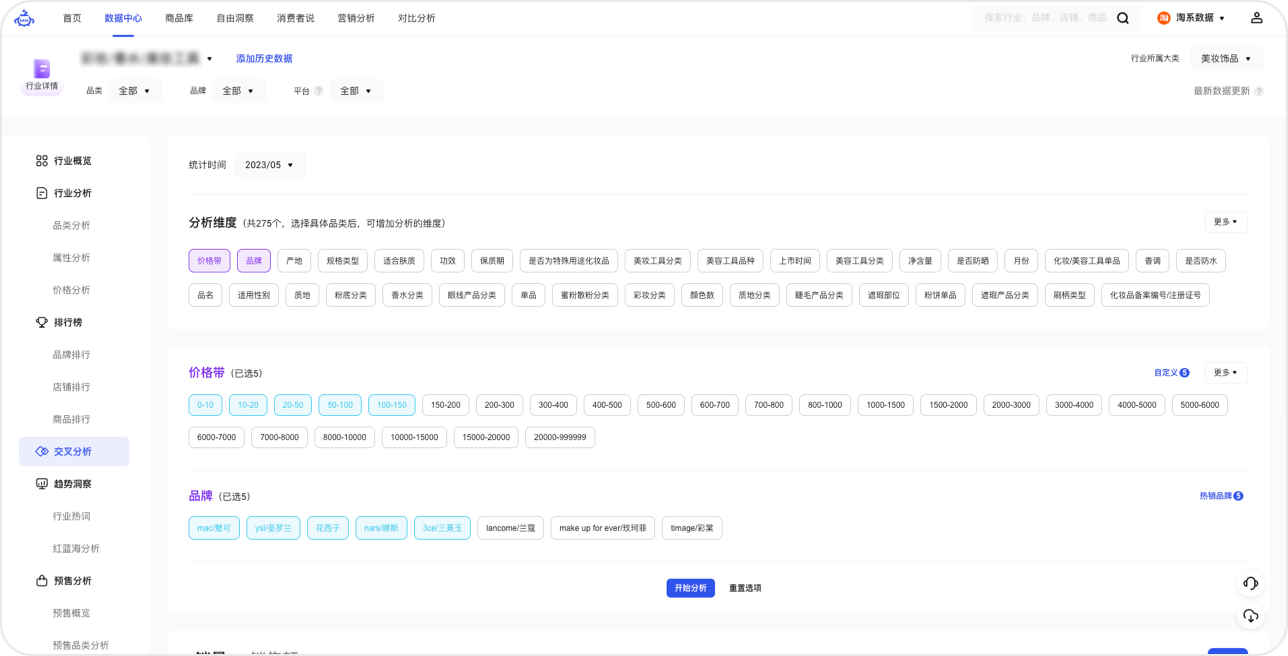Image resolution: width=1288 pixels, height=656 pixels.
Task: Click the blue robot logo in the top bar
Action: click(25, 18)
